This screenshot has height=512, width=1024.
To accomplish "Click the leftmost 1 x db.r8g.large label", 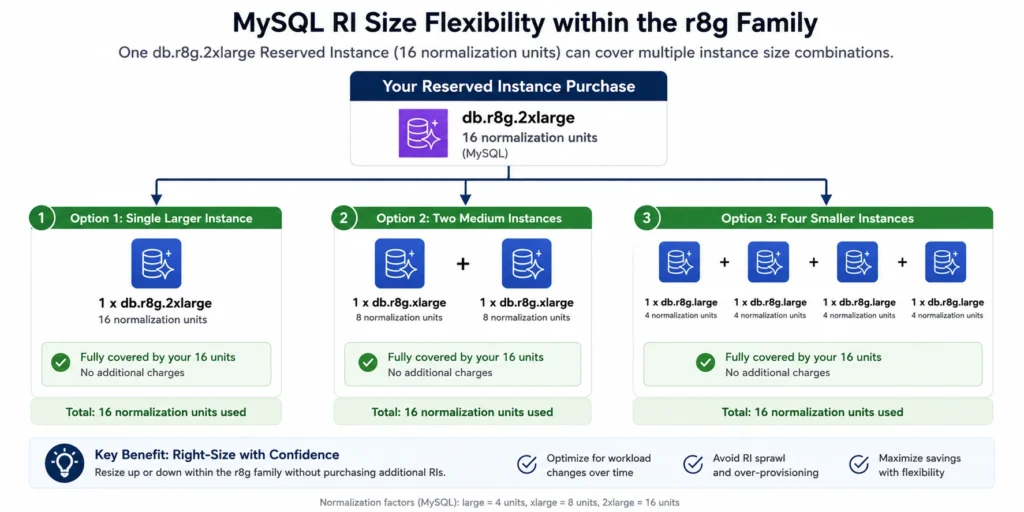I will coord(681,302).
